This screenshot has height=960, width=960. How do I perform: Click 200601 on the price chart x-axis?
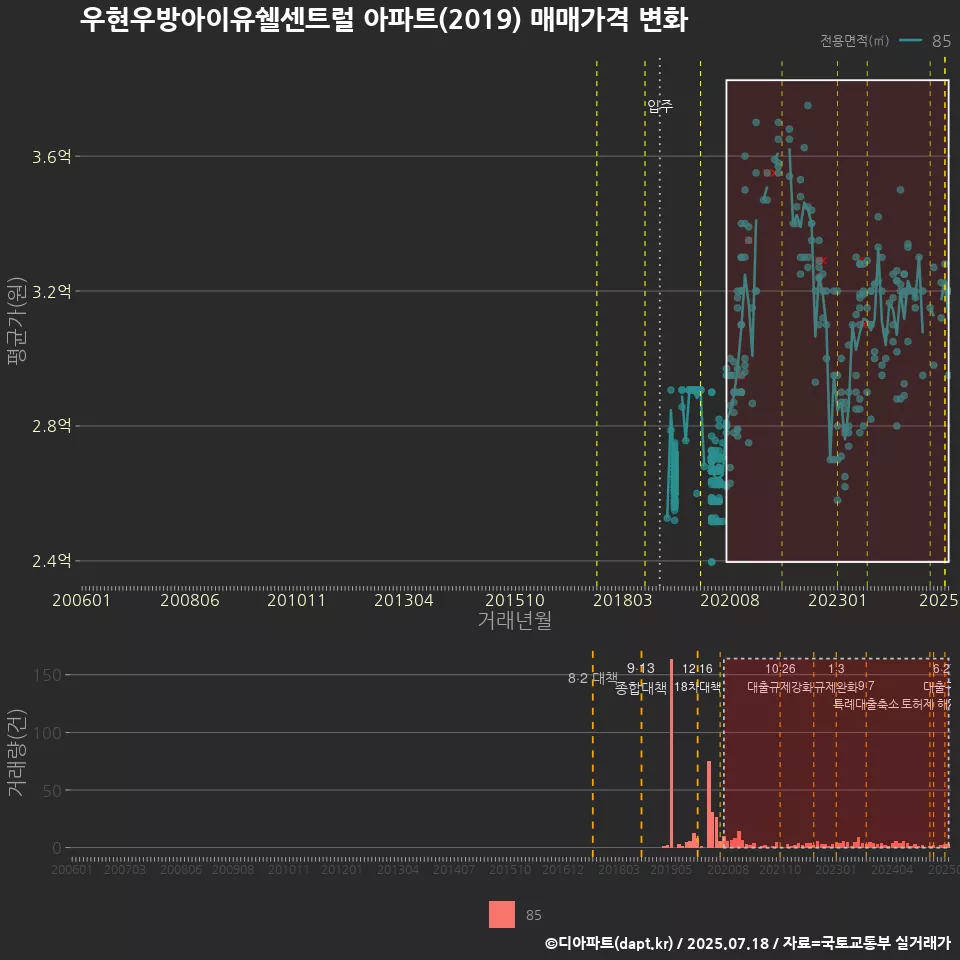point(81,600)
